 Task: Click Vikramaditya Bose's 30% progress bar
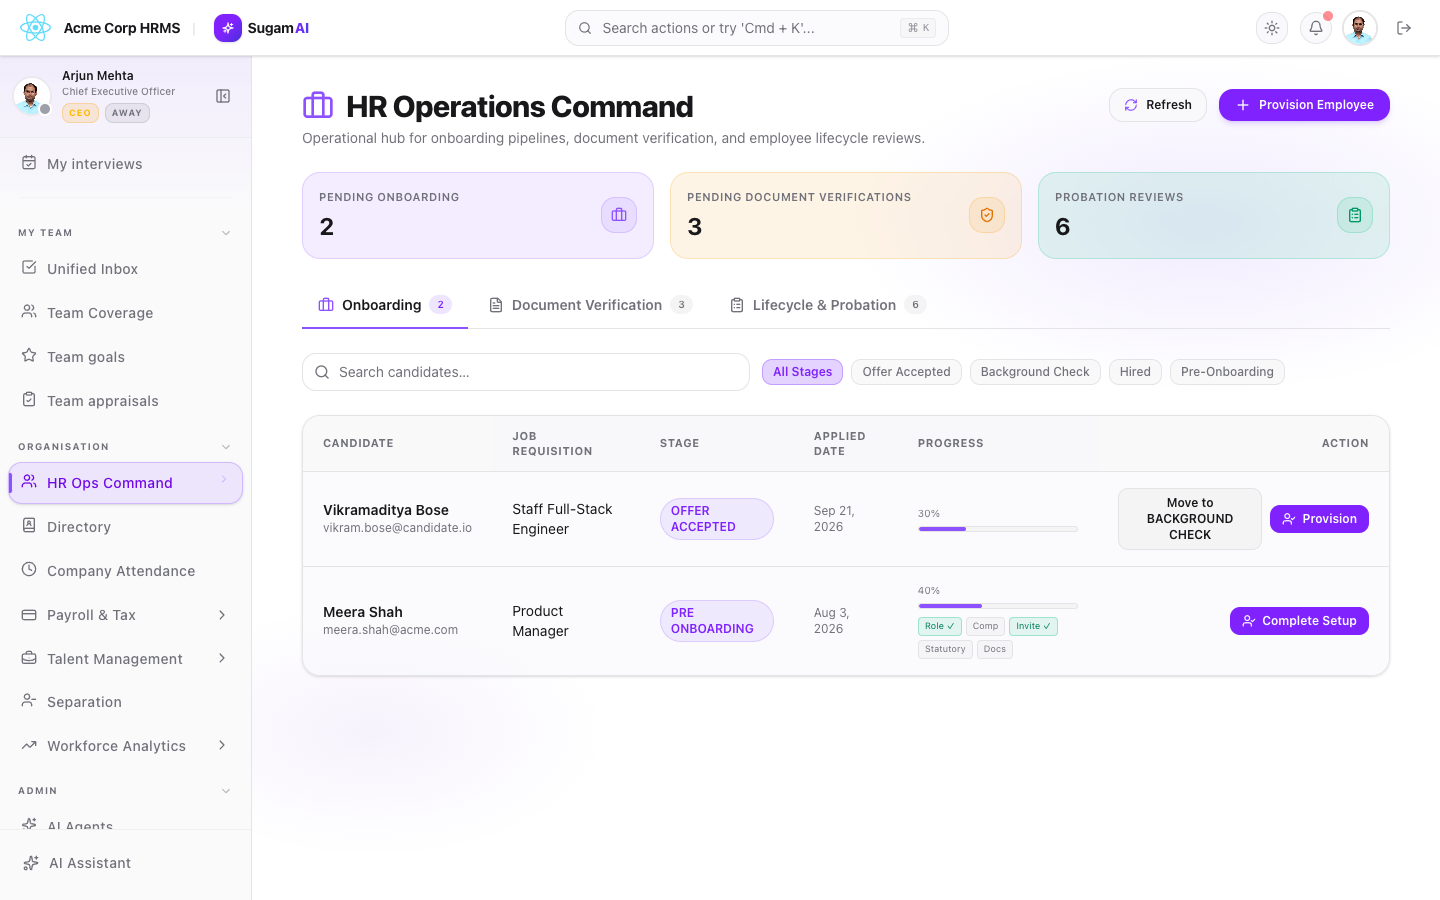(998, 528)
